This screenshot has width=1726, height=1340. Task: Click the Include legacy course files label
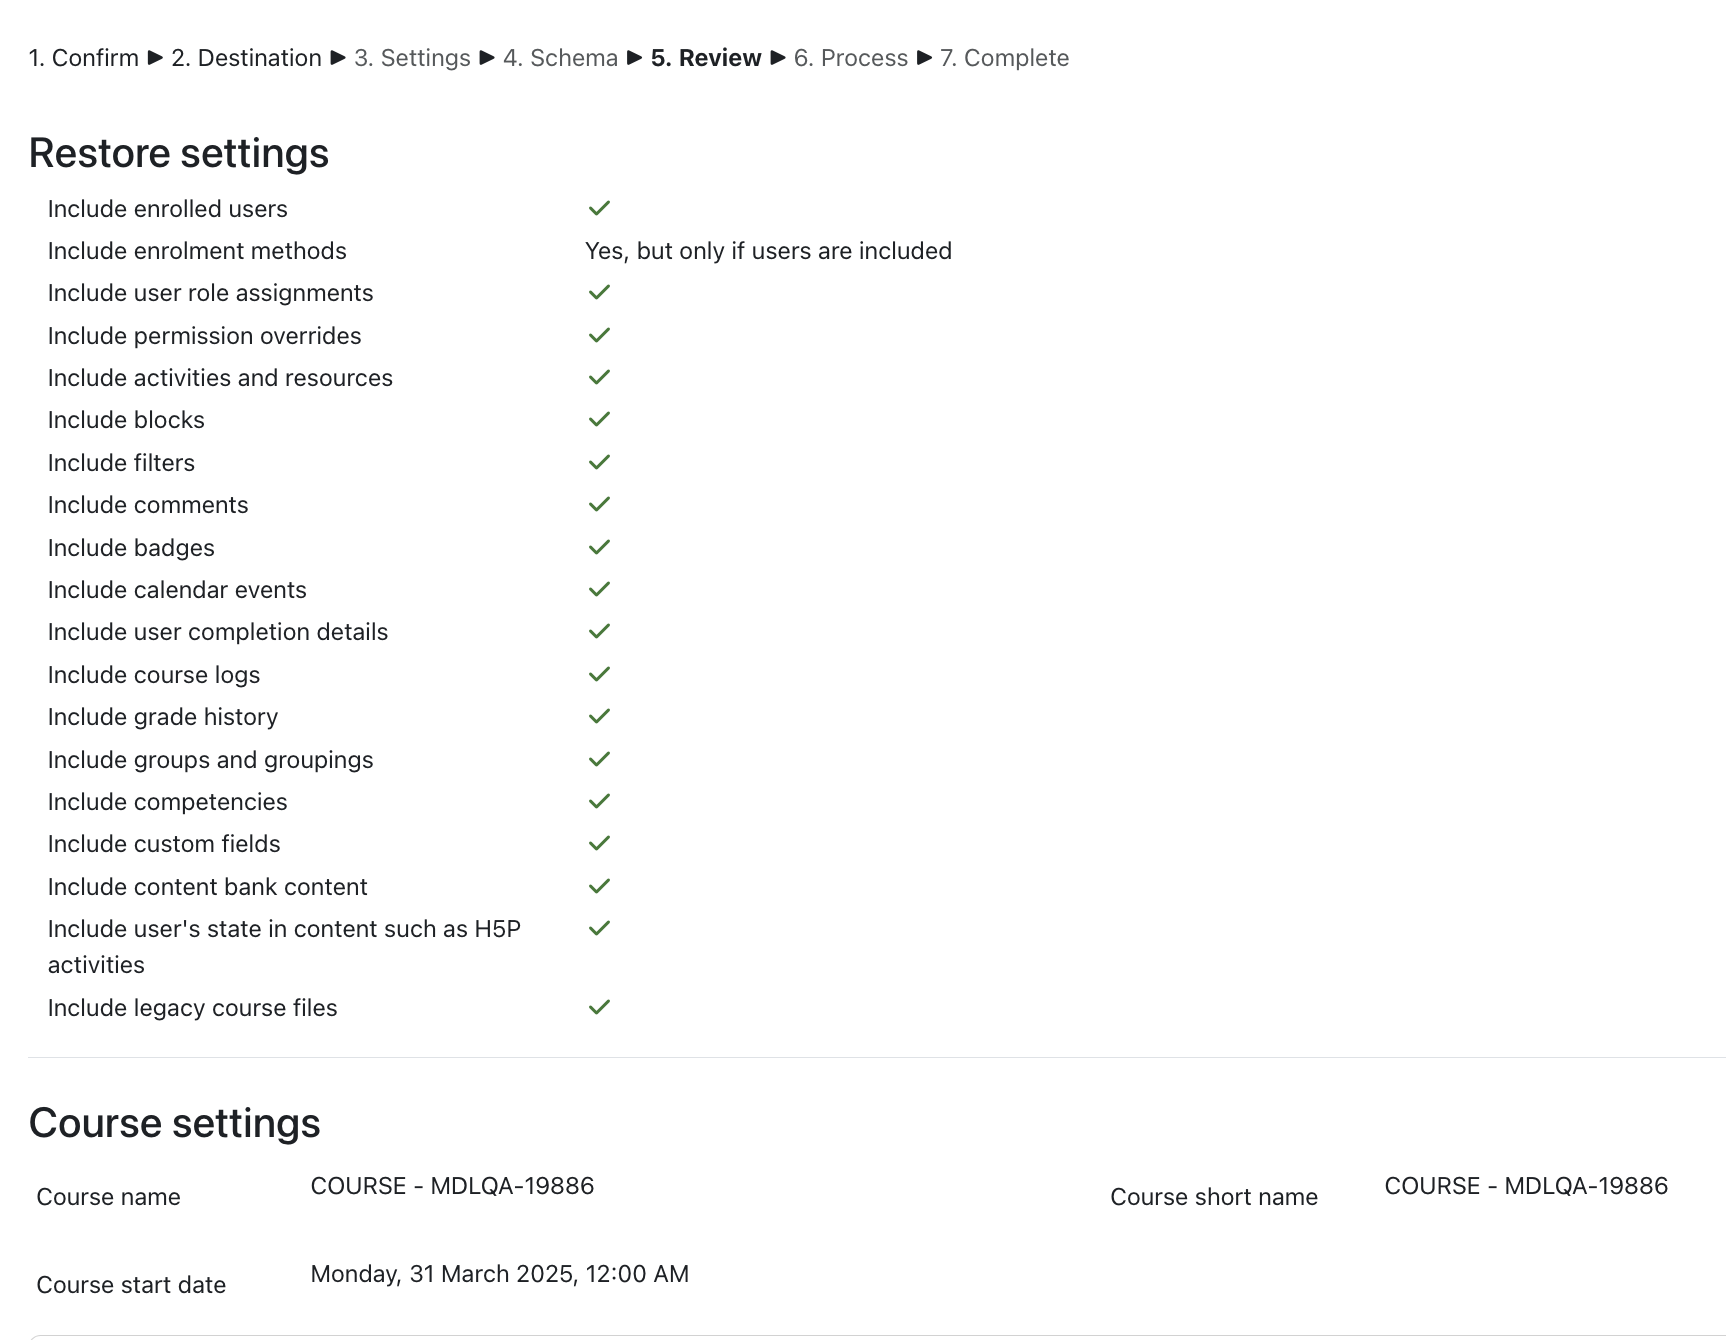coord(192,1008)
